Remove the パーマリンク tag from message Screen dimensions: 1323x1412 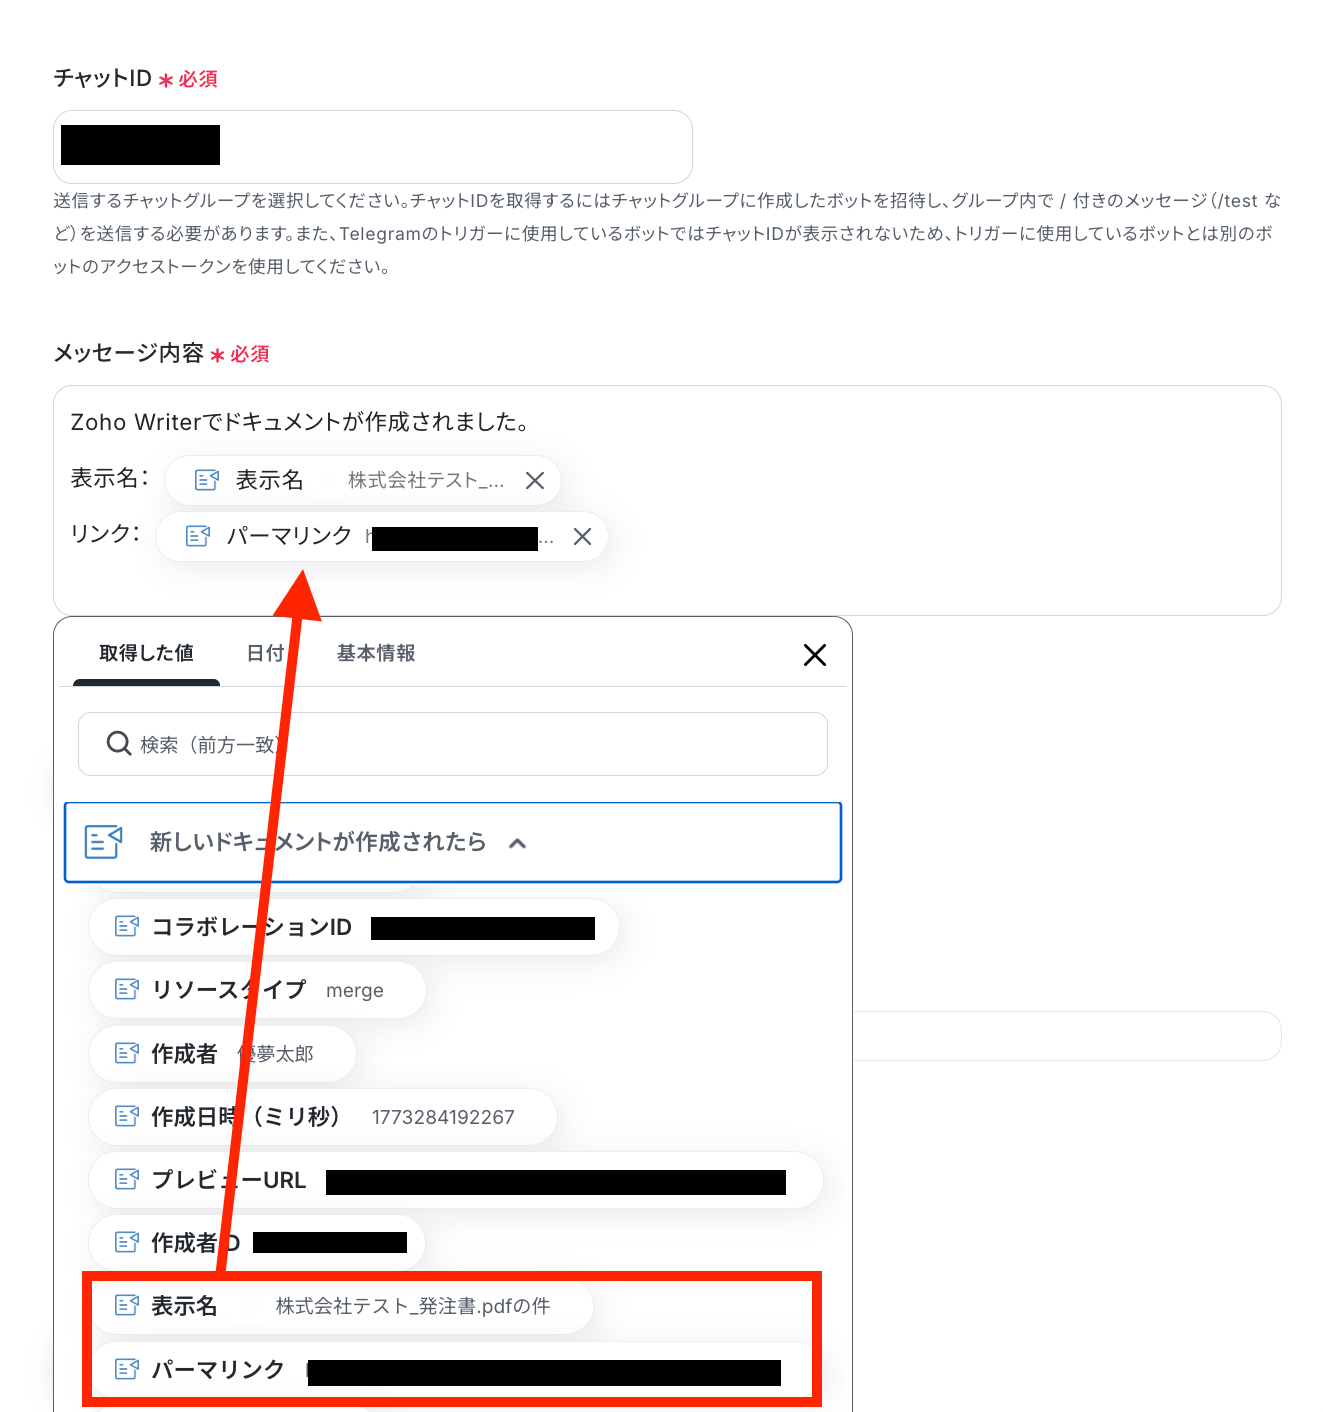click(582, 537)
